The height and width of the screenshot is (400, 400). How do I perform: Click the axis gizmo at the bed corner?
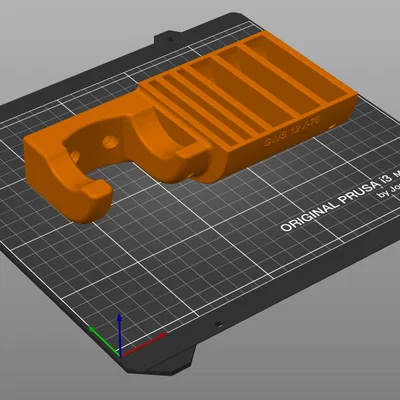[127, 335]
